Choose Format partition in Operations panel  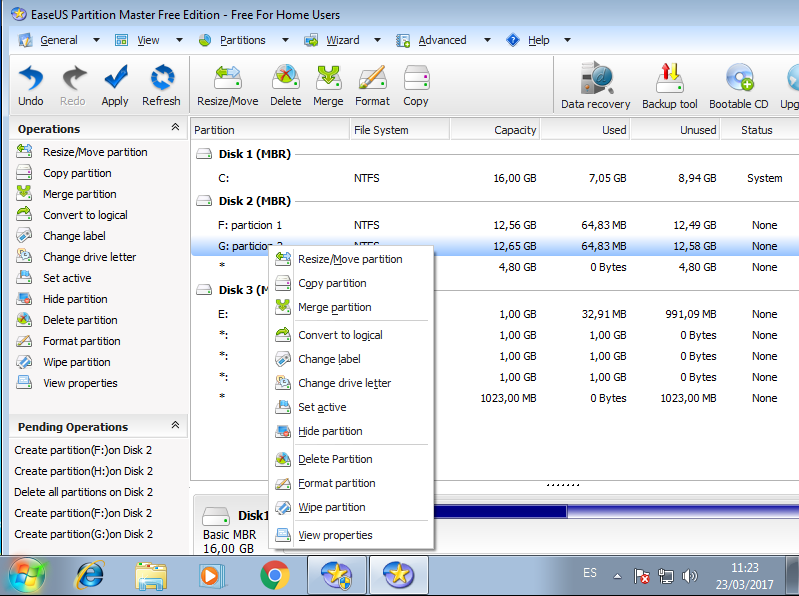[x=68, y=341]
